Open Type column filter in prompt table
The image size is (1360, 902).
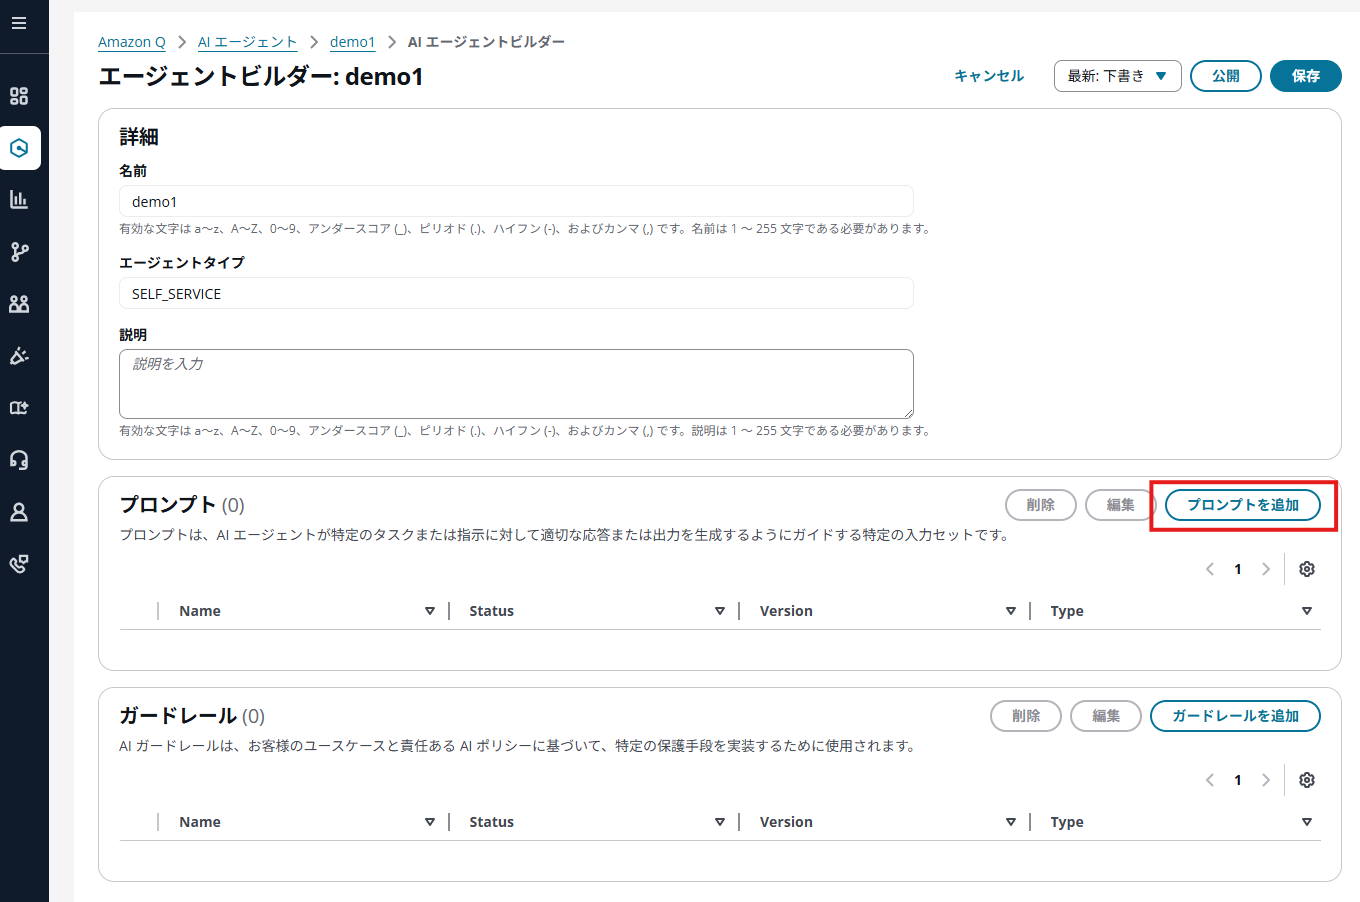(x=1306, y=611)
